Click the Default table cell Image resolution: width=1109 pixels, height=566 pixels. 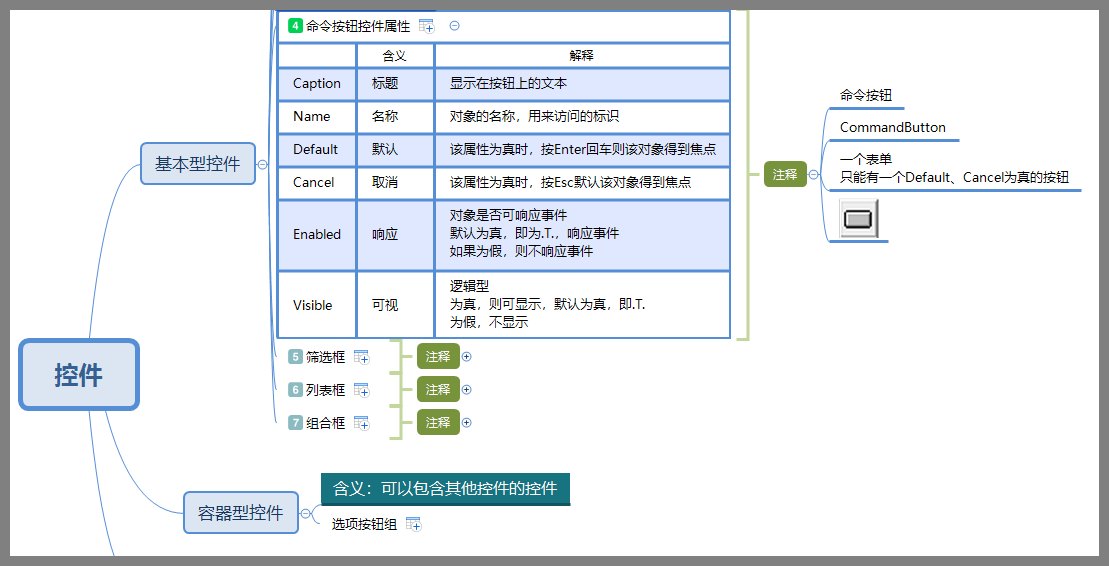pos(317,149)
